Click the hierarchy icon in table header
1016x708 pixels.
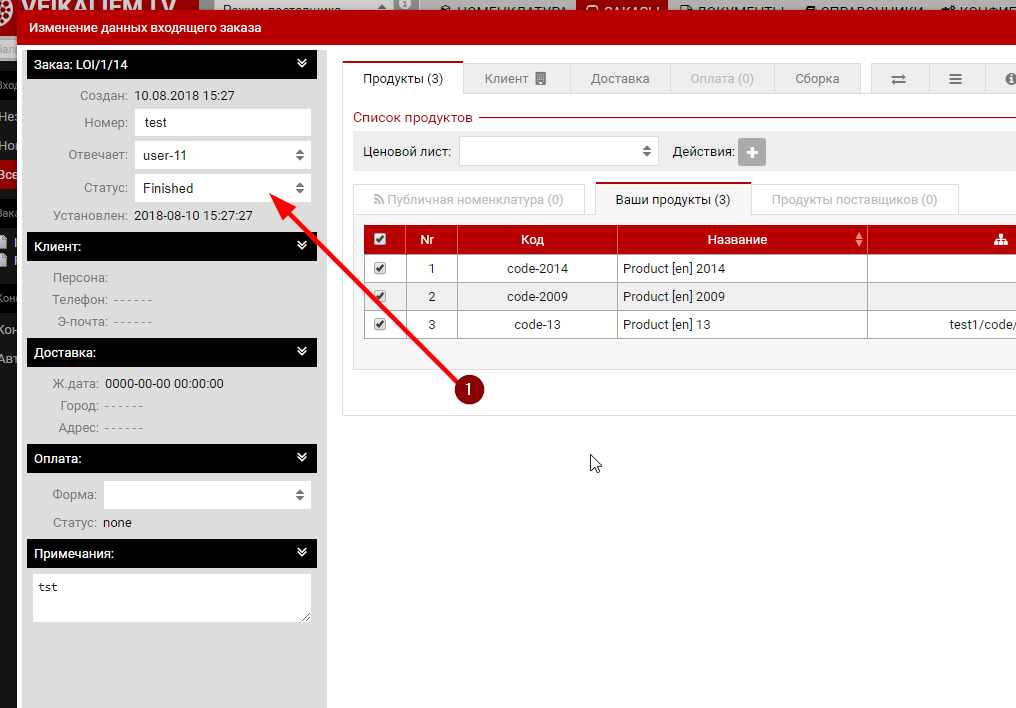tap(1001, 240)
